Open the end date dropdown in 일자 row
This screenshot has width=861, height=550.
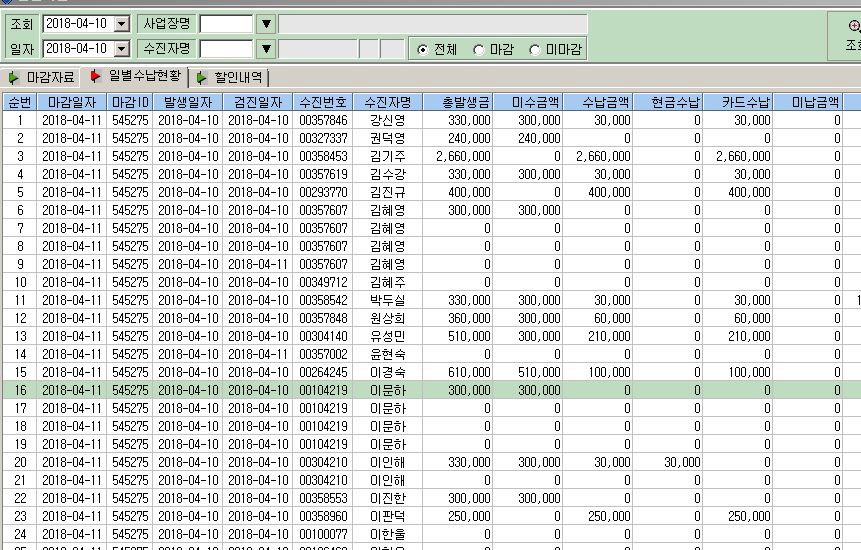point(122,49)
